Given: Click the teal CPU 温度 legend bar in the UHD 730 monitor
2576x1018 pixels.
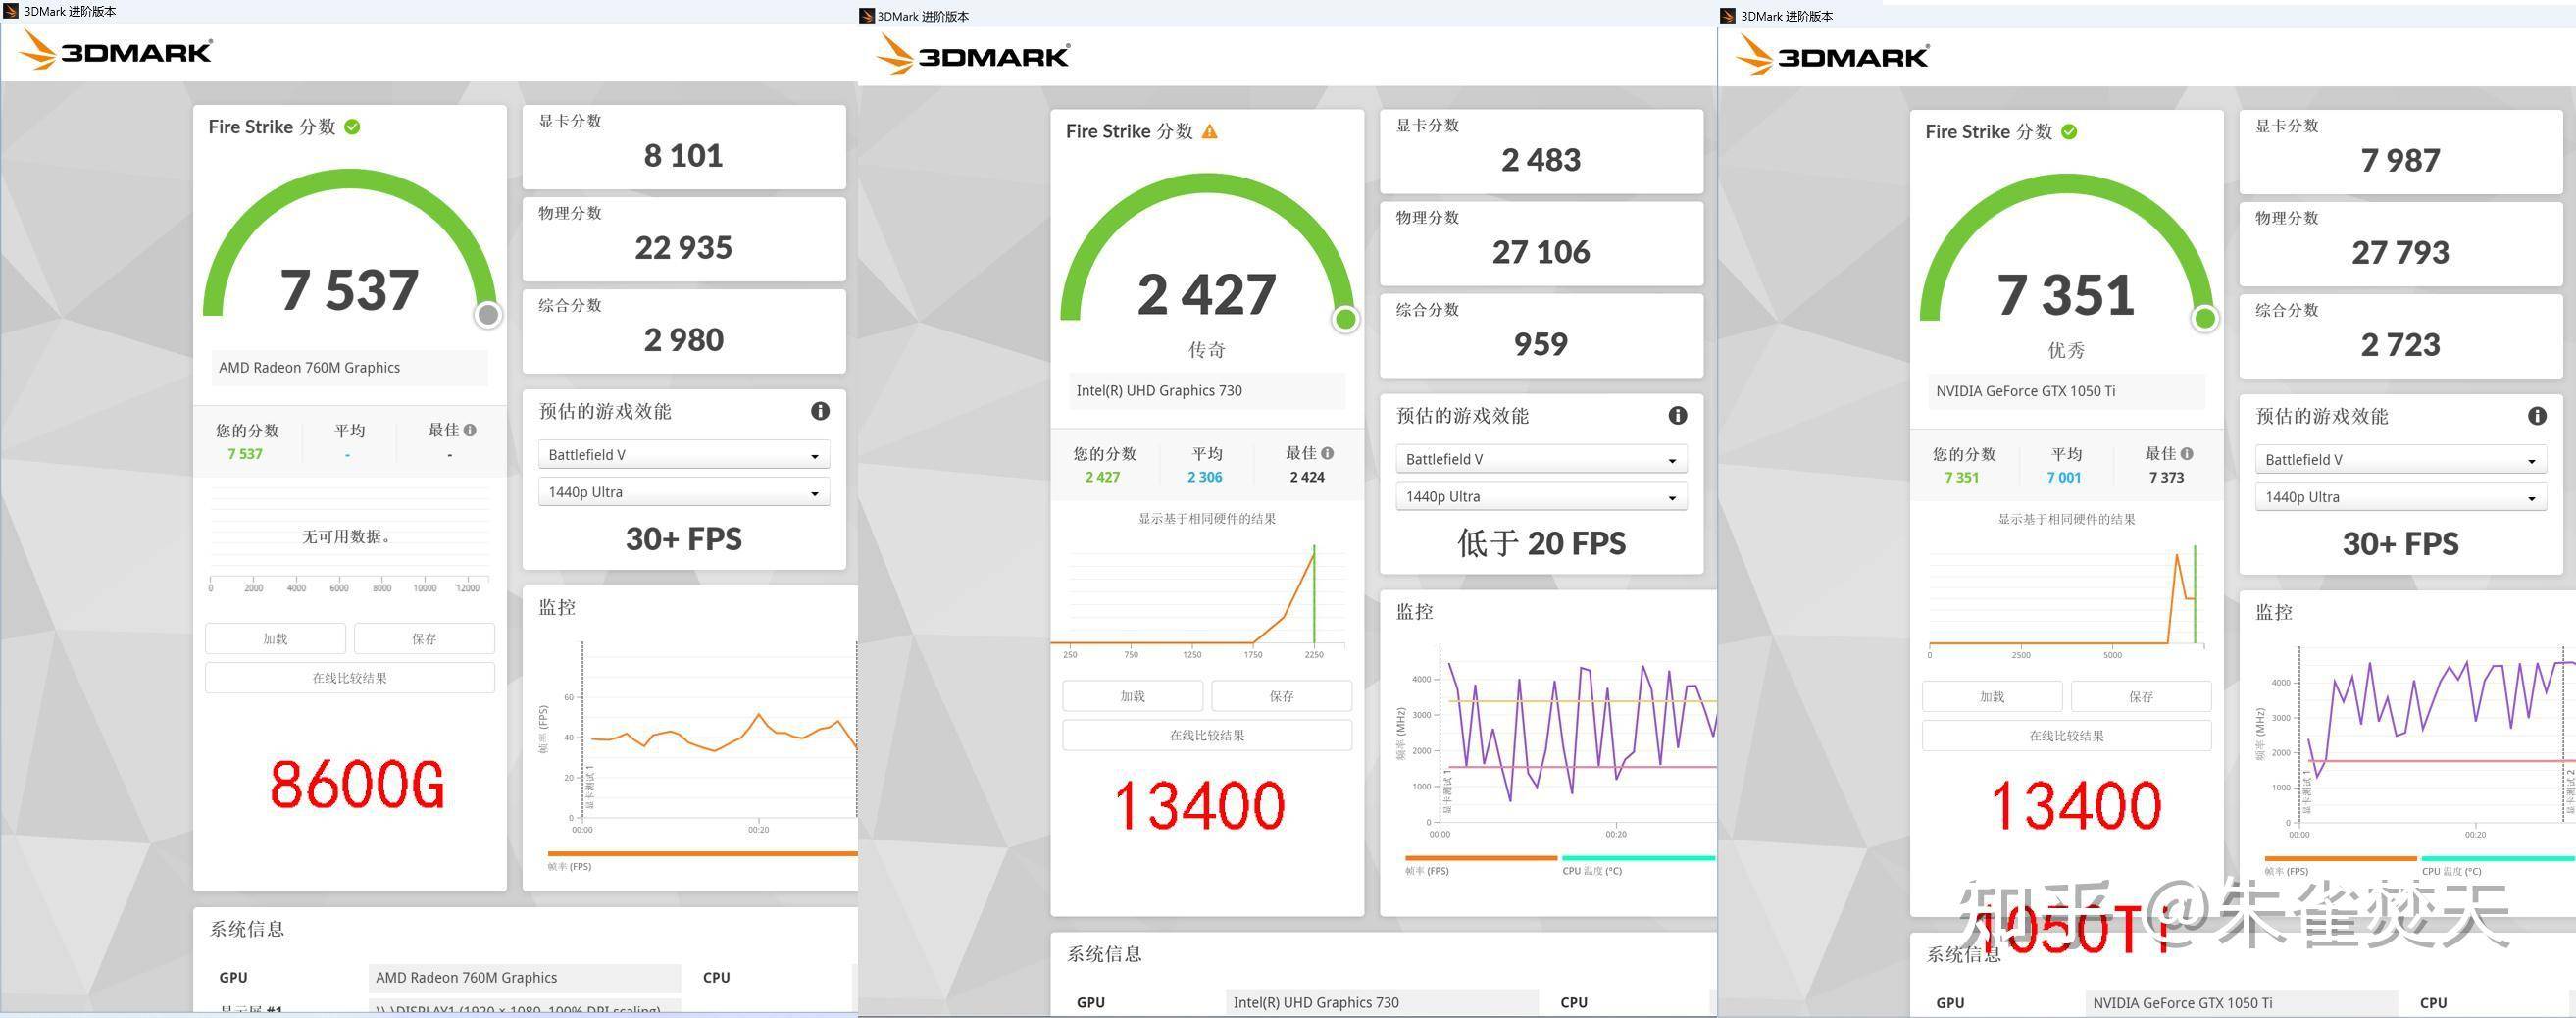Looking at the screenshot, I should (1639, 857).
